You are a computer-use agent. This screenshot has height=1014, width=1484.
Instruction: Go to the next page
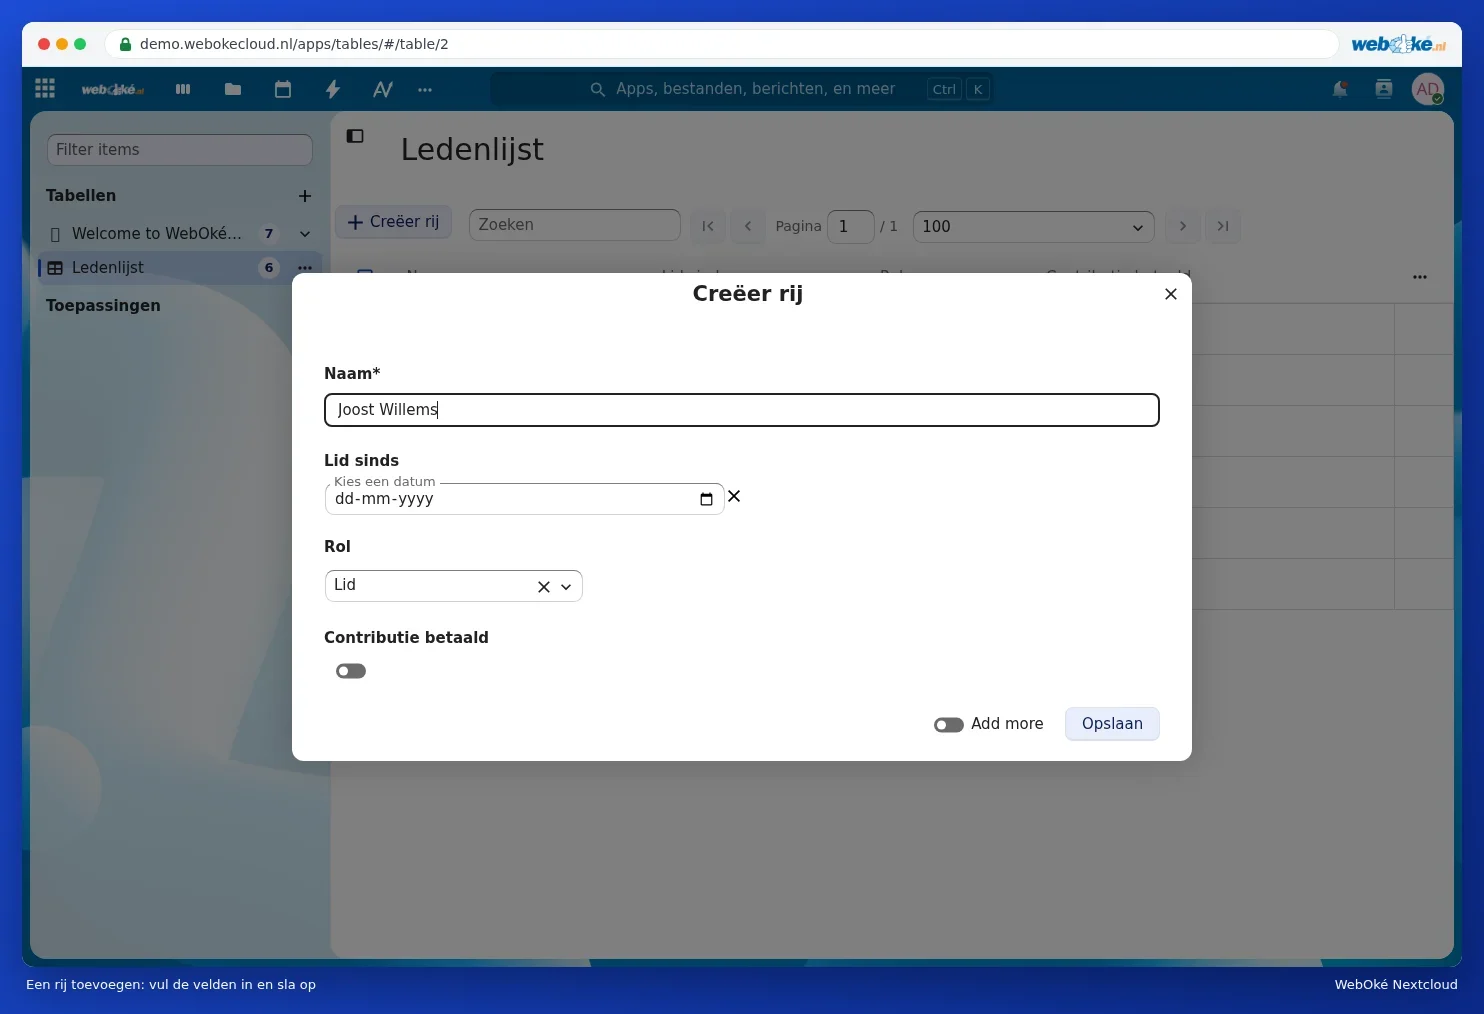(1183, 226)
